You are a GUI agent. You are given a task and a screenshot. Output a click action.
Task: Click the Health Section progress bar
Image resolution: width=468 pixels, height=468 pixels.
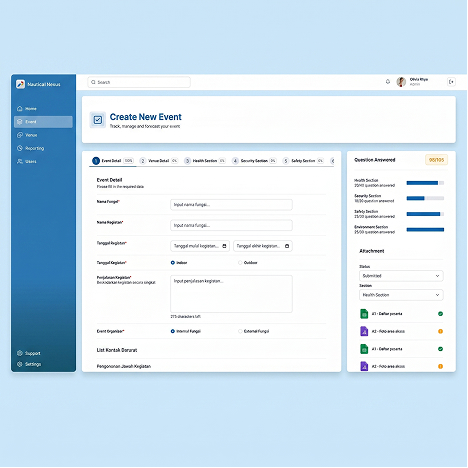(425, 183)
